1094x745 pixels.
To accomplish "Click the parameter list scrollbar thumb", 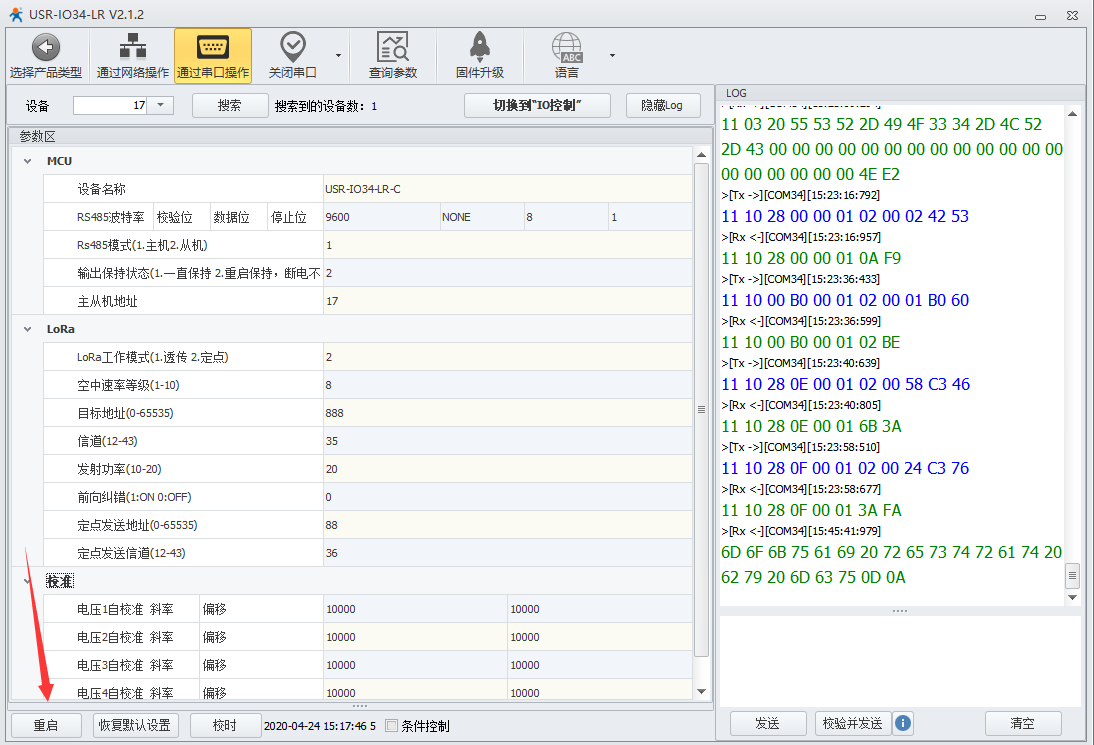I will [x=702, y=409].
